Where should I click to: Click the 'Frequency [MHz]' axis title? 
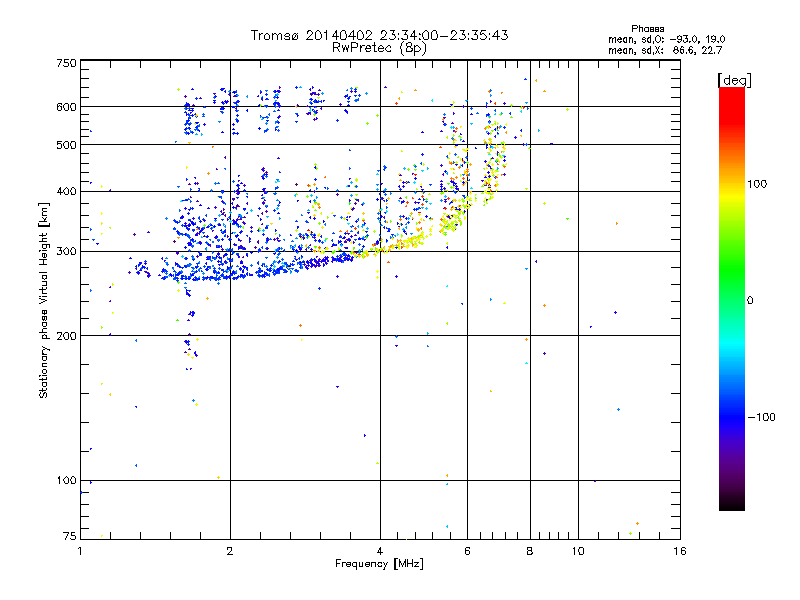click(379, 564)
